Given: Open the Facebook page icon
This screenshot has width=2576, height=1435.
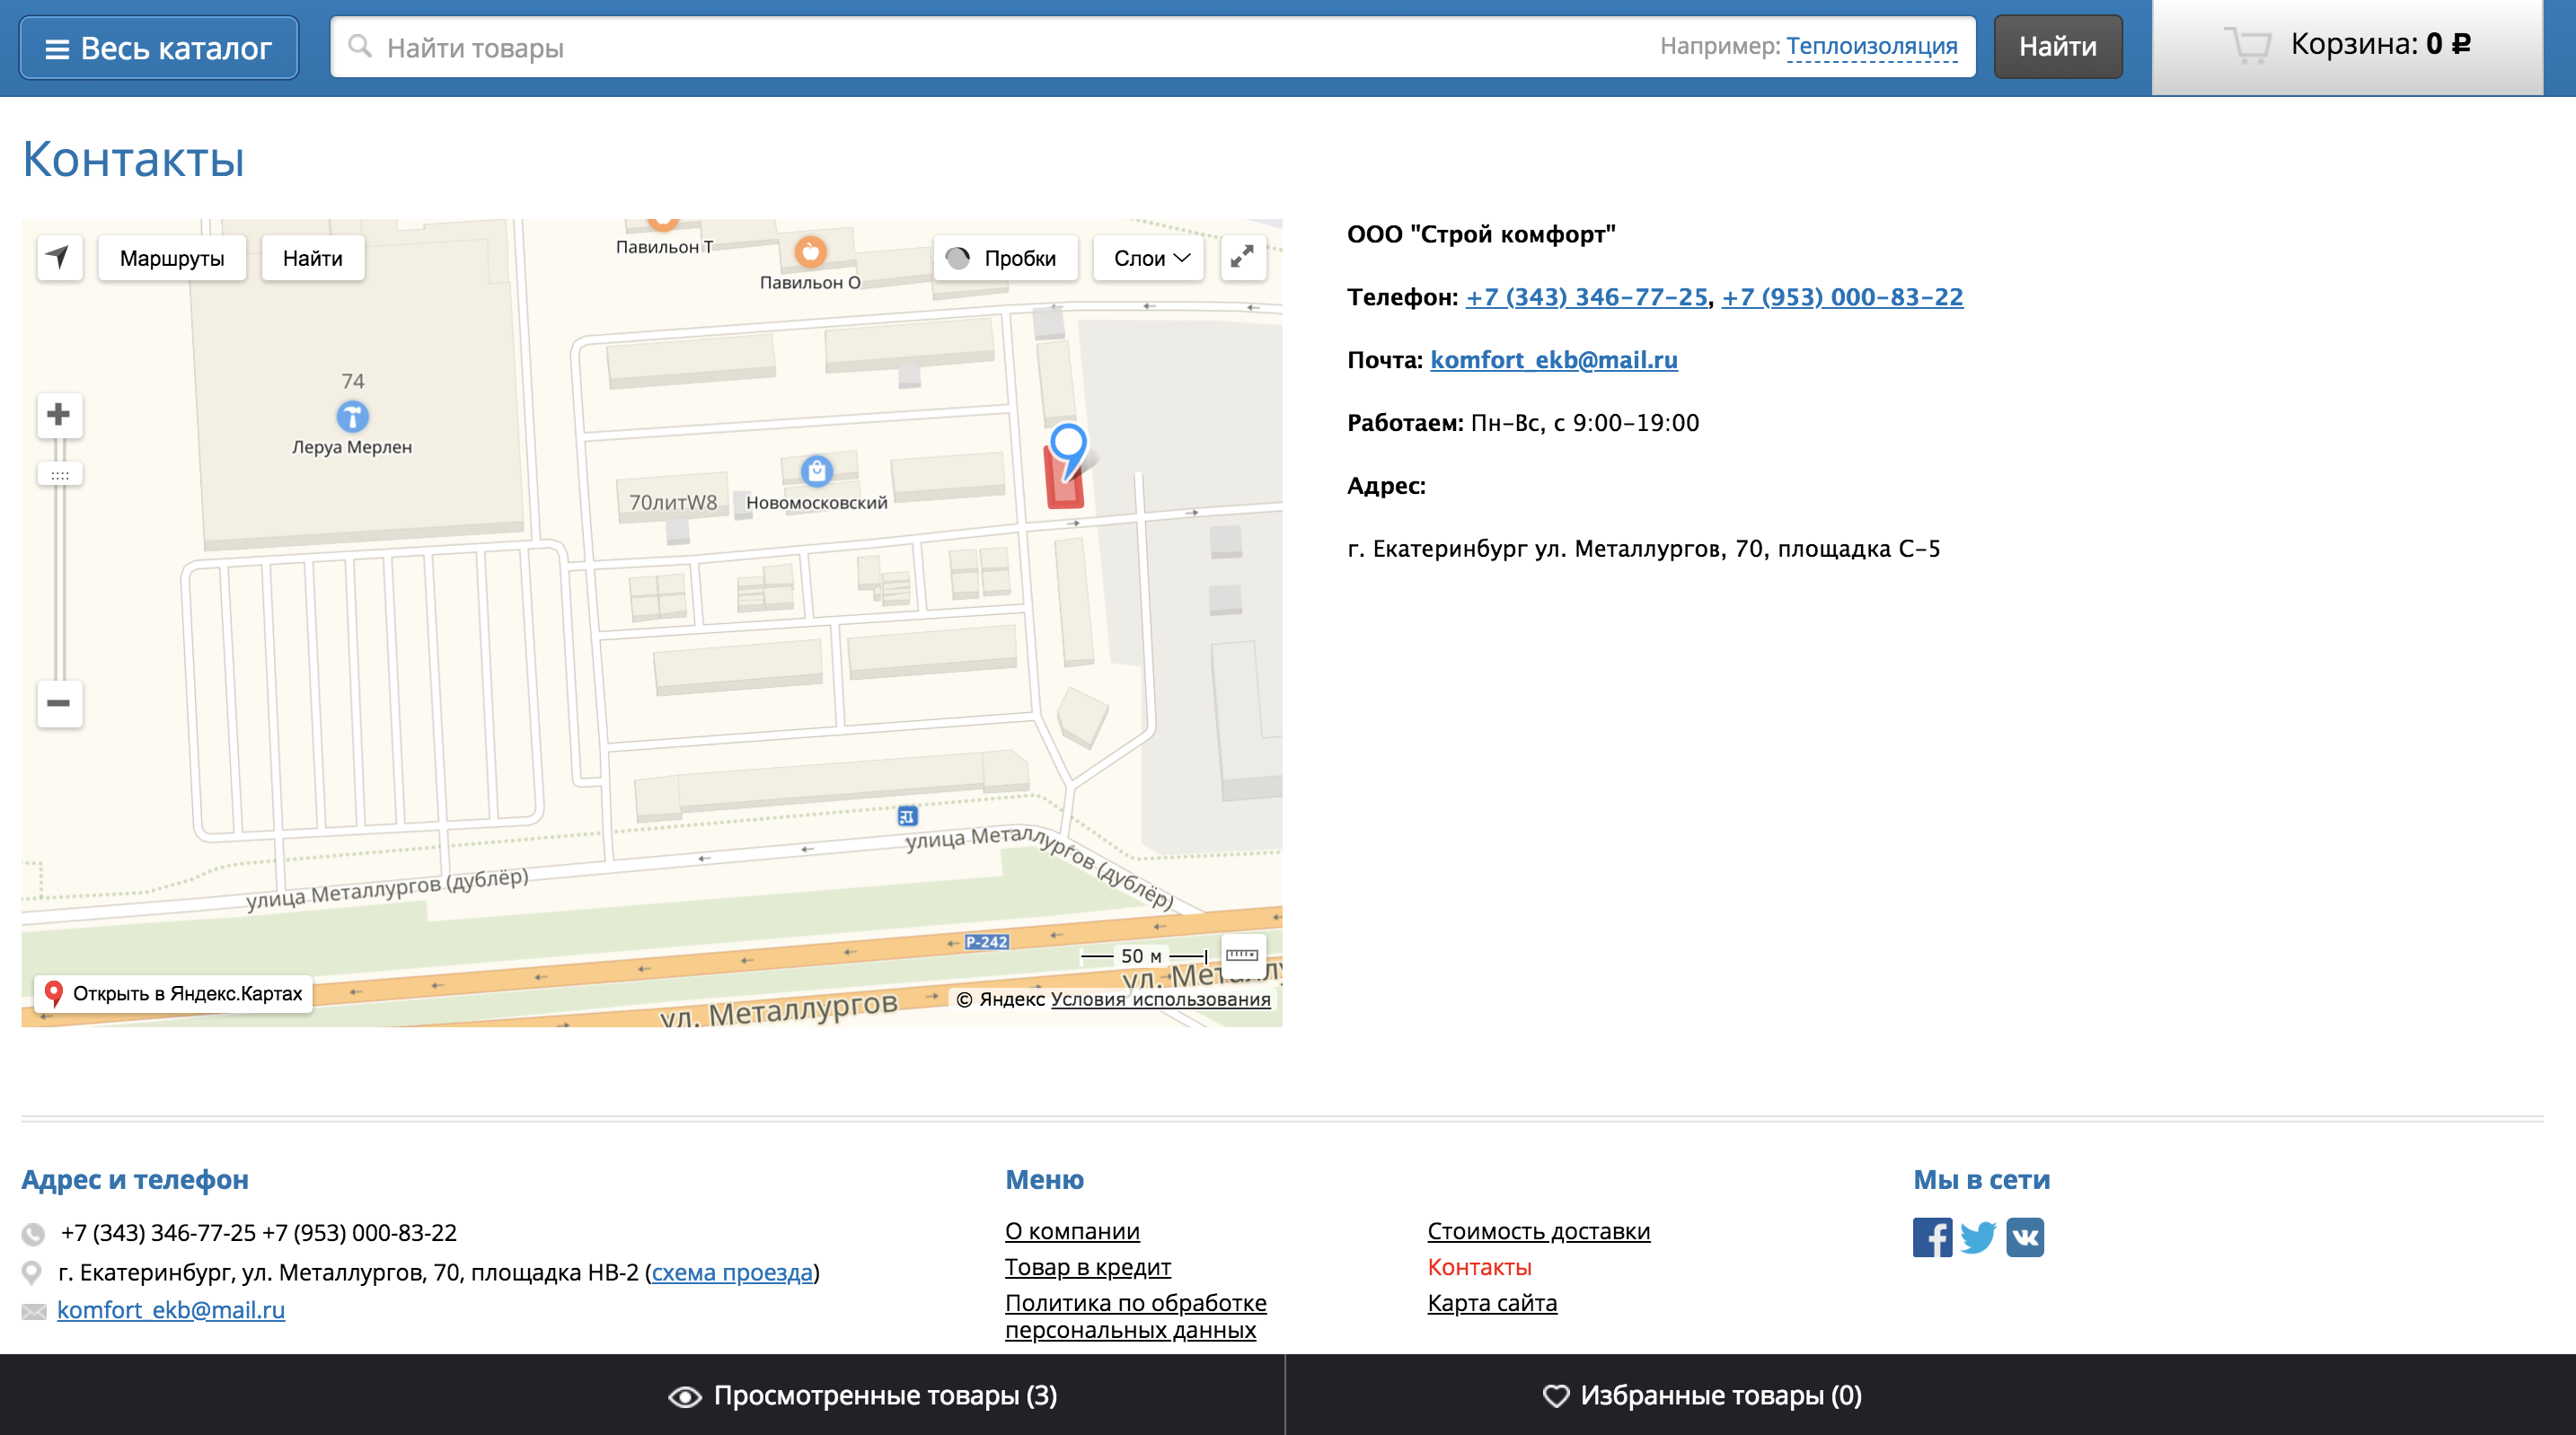Looking at the screenshot, I should (x=1932, y=1237).
